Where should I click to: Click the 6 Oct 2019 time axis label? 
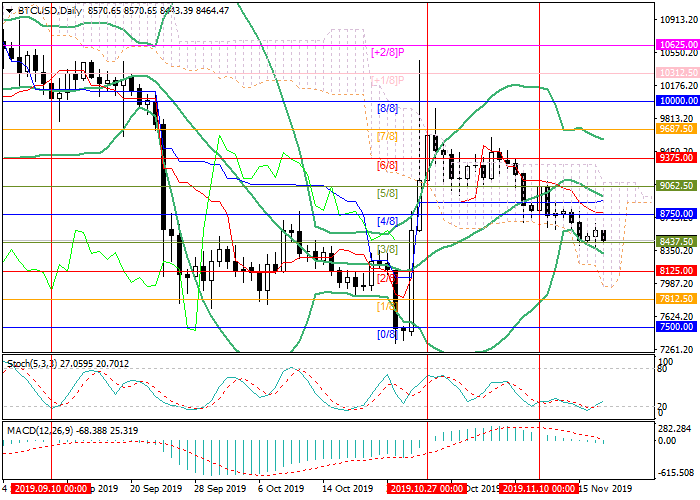(x=282, y=488)
